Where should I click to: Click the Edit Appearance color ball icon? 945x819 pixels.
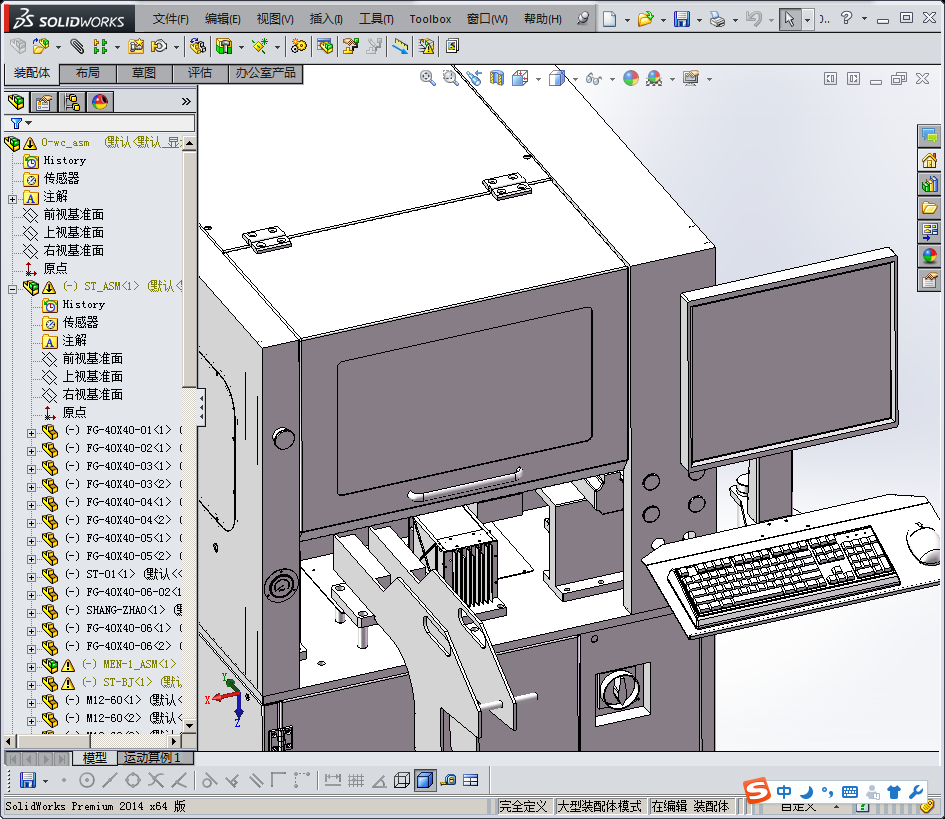[x=631, y=78]
